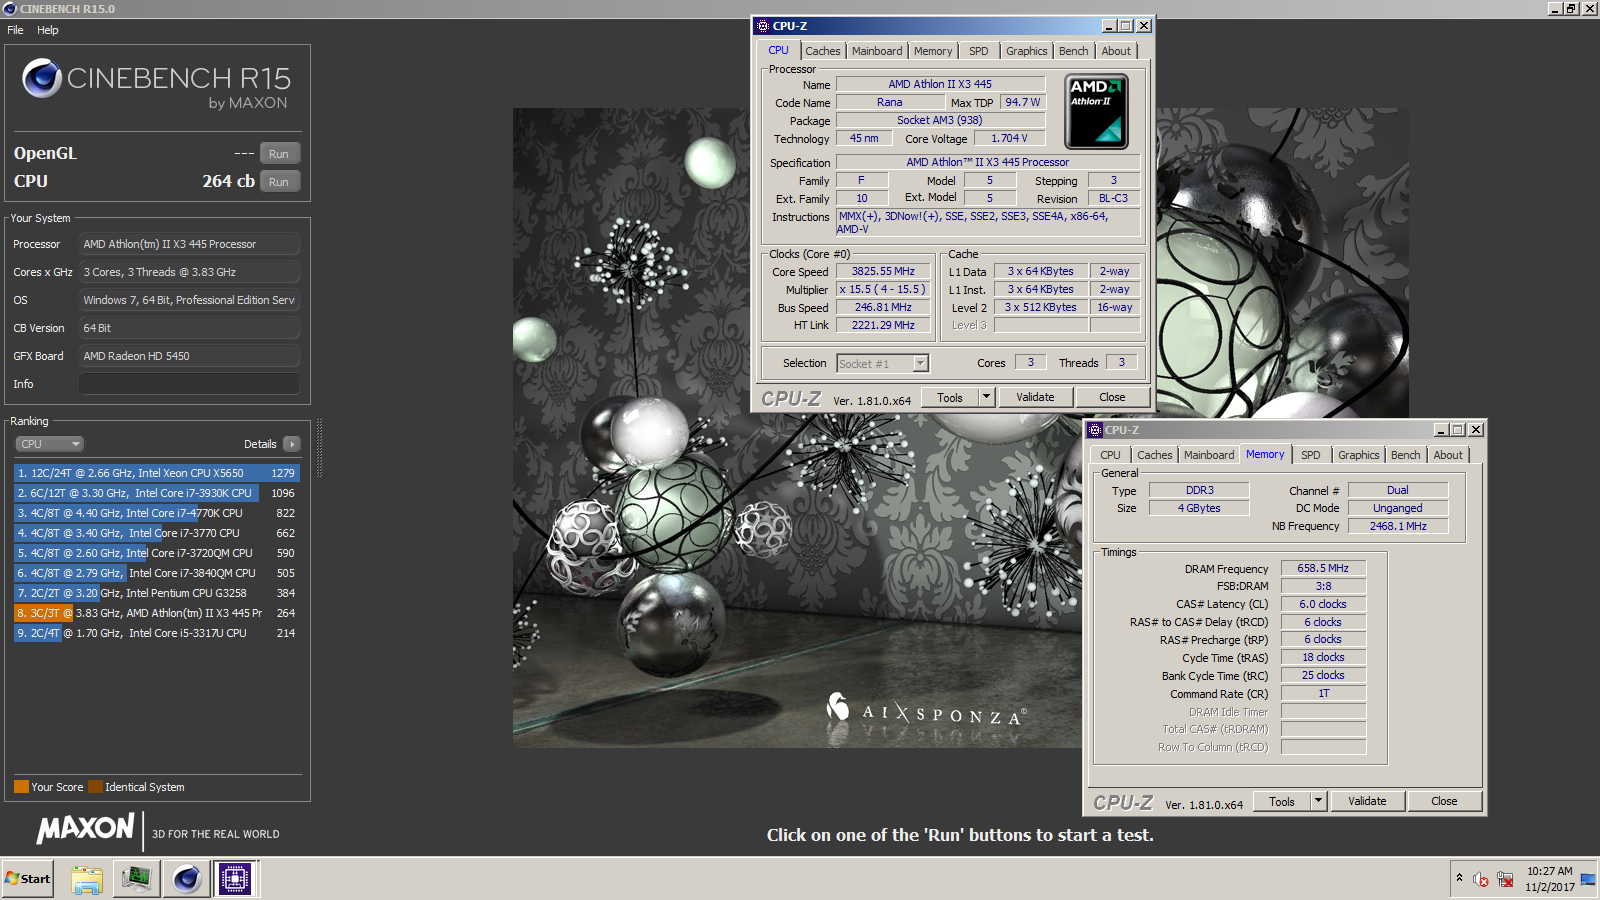This screenshot has height=900, width=1600.
Task: Click Validate in CPU-Z Memory window
Action: coord(1367,801)
